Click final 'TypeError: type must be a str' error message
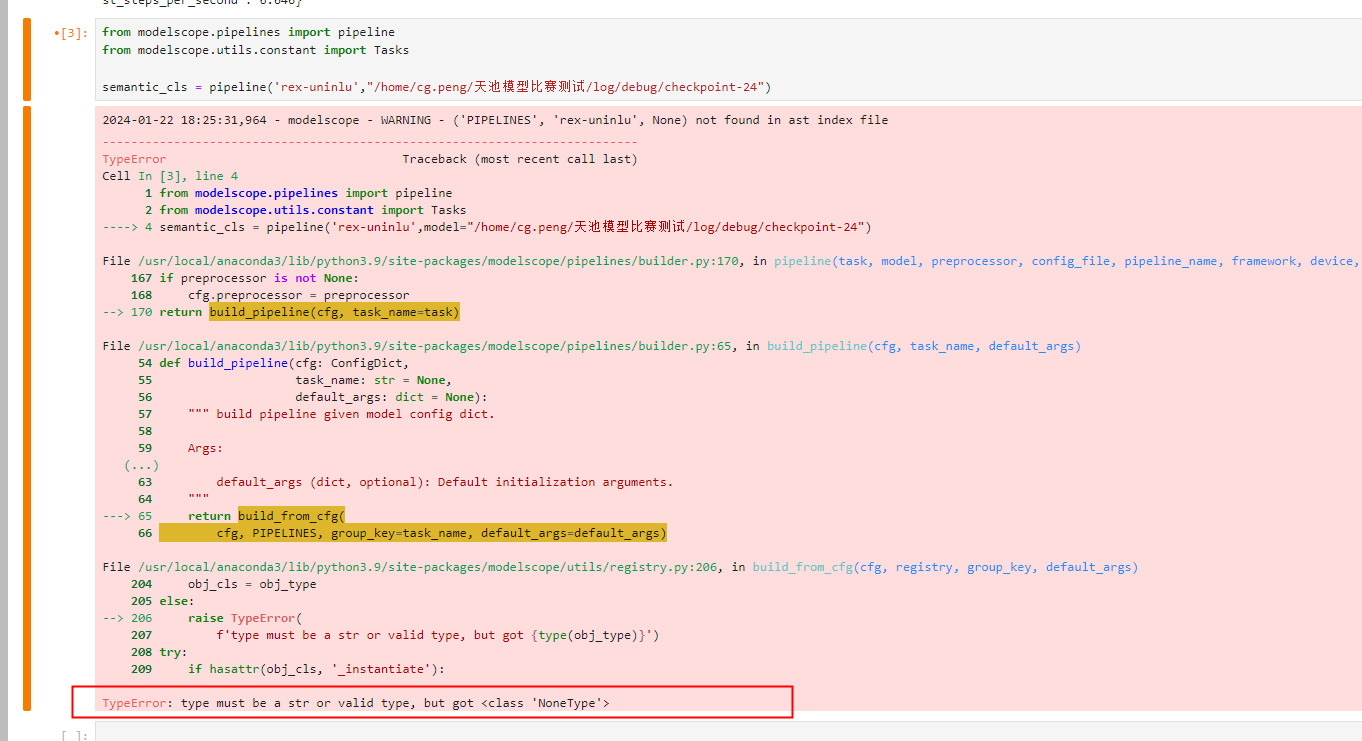The height and width of the screenshot is (741, 1362). 356,703
